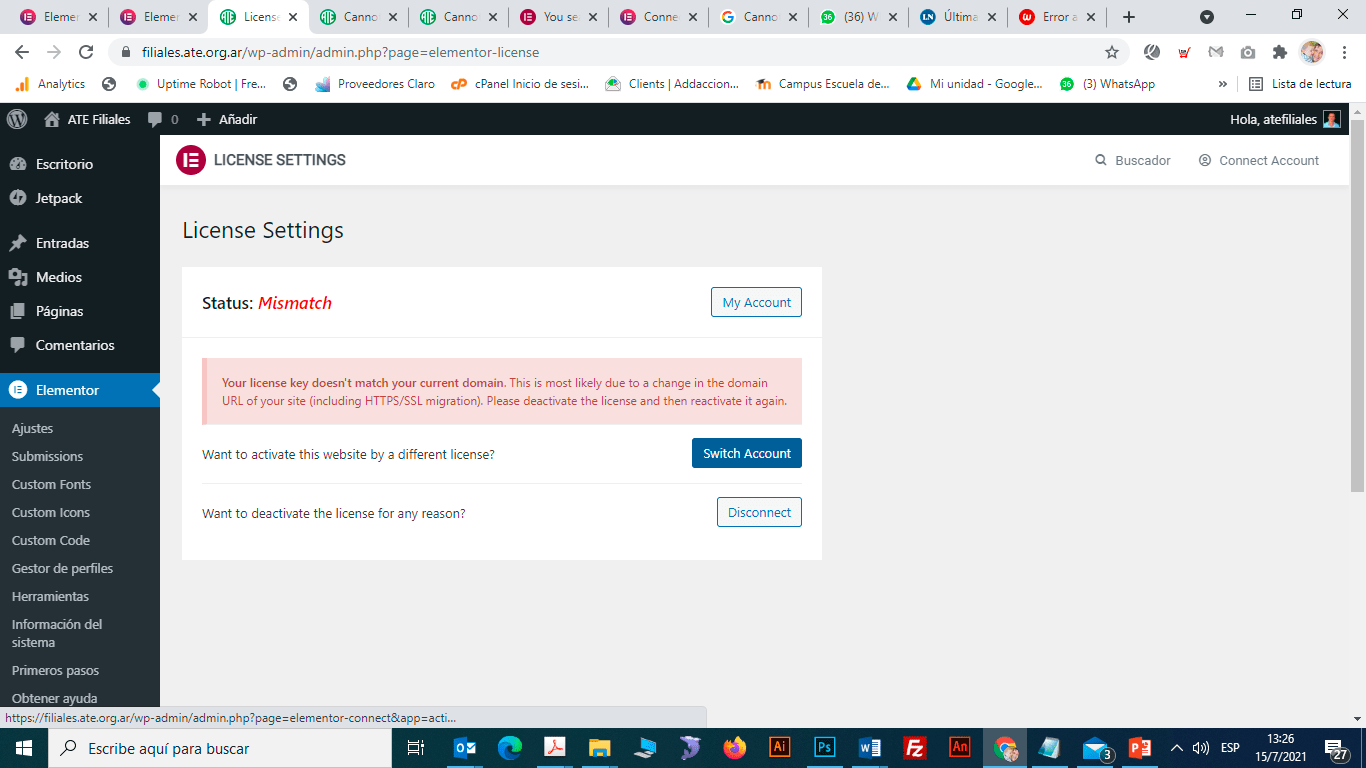Image resolution: width=1366 pixels, height=768 pixels.
Task: Click the My Account button
Action: point(756,302)
